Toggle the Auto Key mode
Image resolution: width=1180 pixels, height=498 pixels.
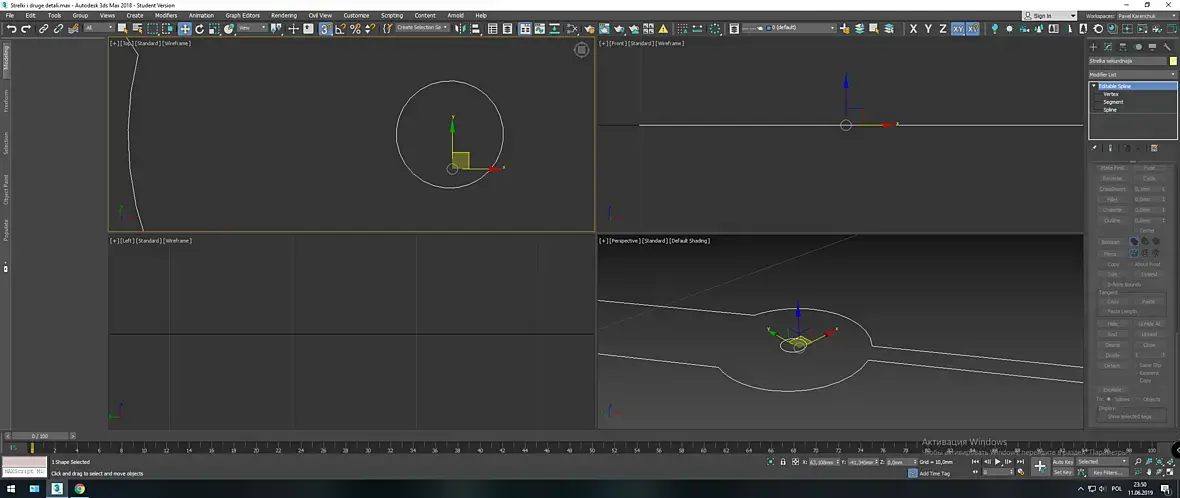click(1063, 462)
